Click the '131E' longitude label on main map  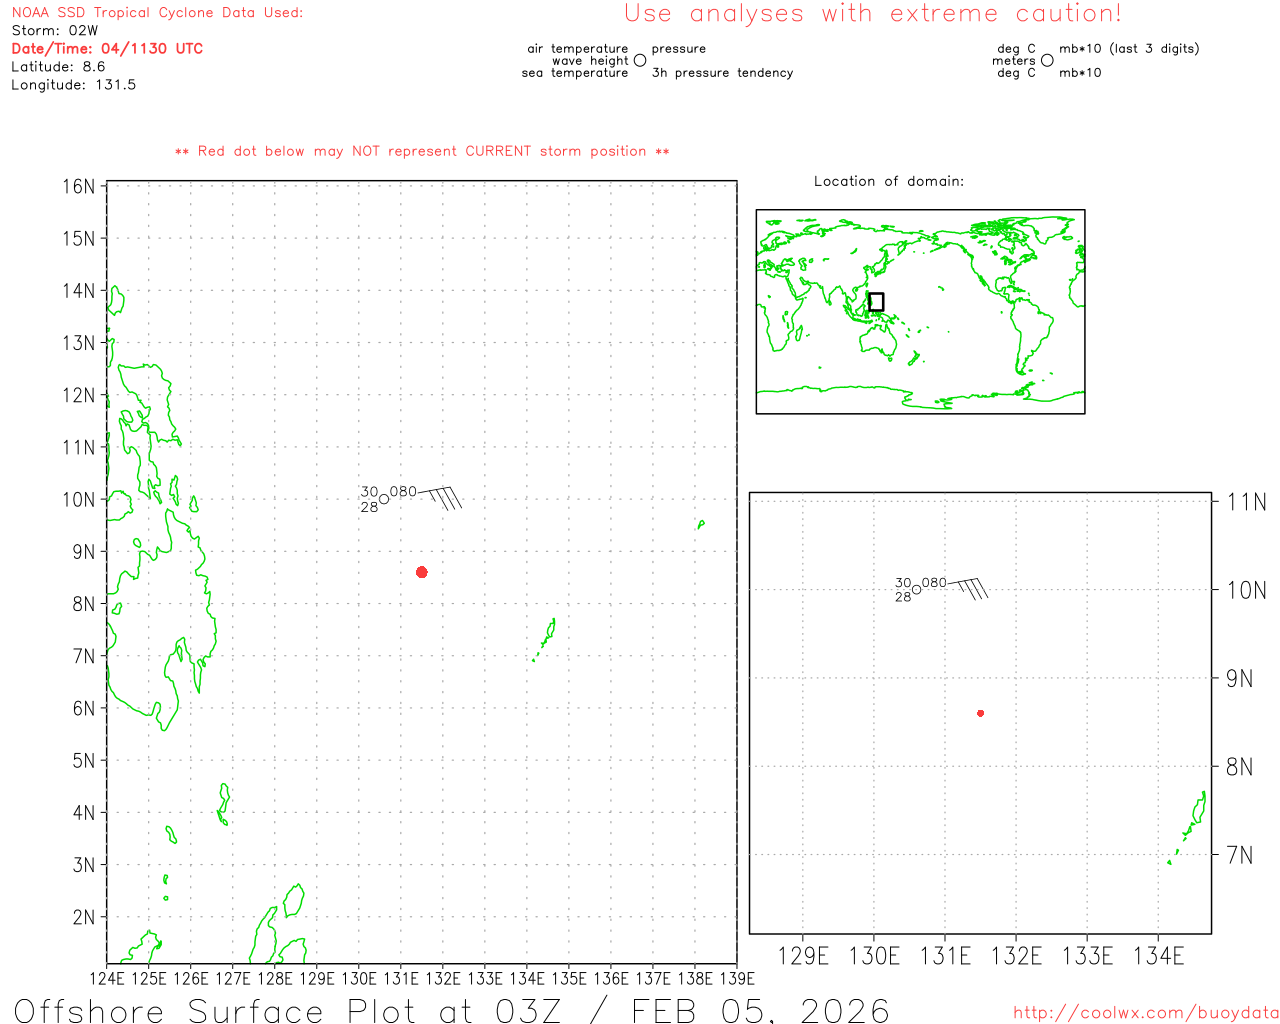401,978
